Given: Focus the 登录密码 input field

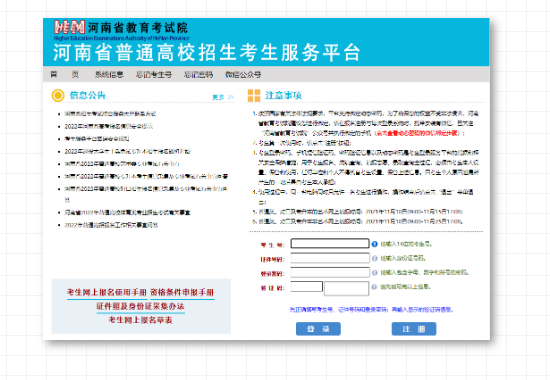Looking at the screenshot, I should tap(330, 272).
